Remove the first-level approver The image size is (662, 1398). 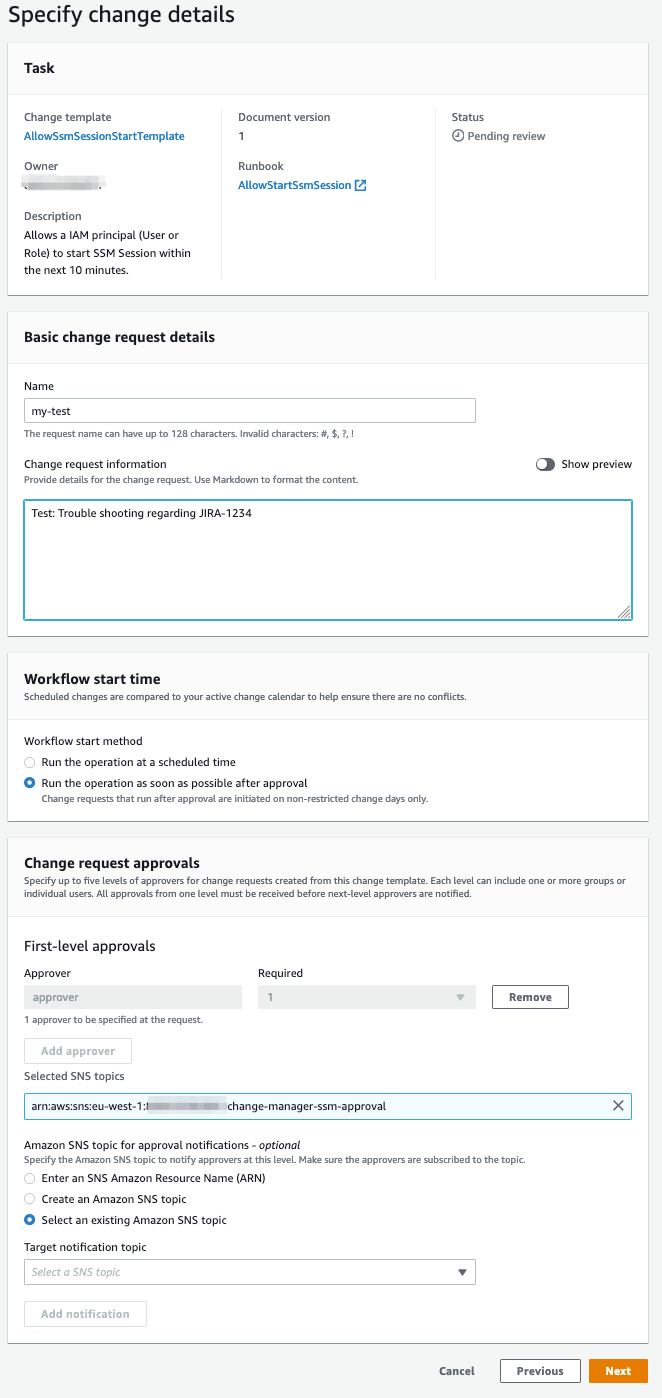coord(529,996)
